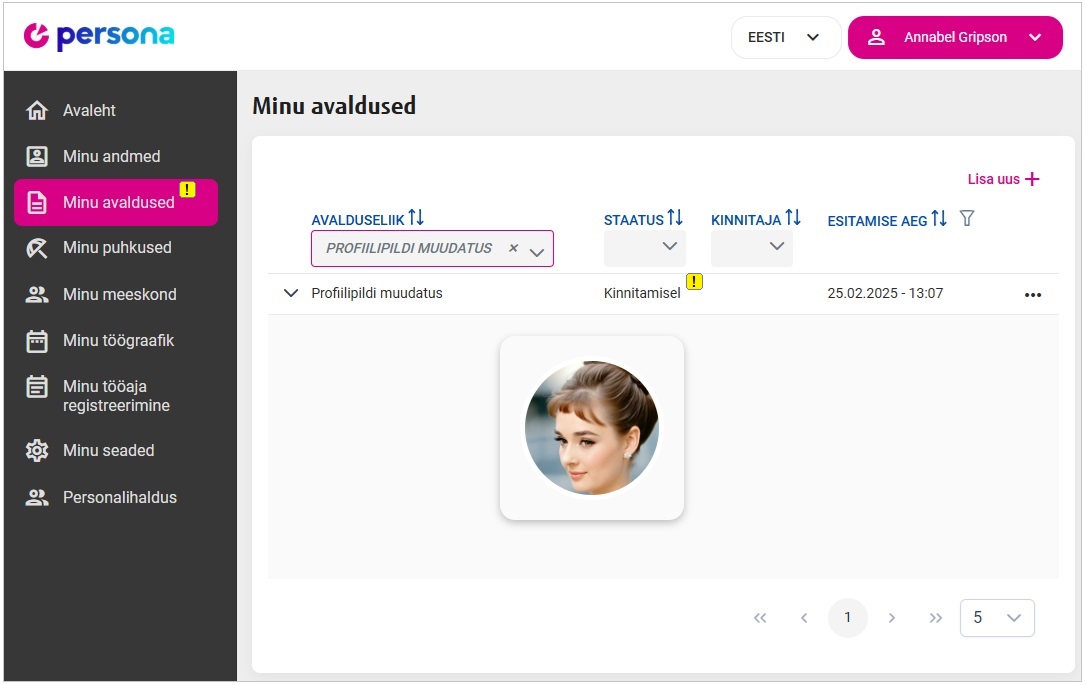Screen dimensions: 1086x685
Task: Sort by AVALDUSELIIK column
Action: tap(416, 218)
